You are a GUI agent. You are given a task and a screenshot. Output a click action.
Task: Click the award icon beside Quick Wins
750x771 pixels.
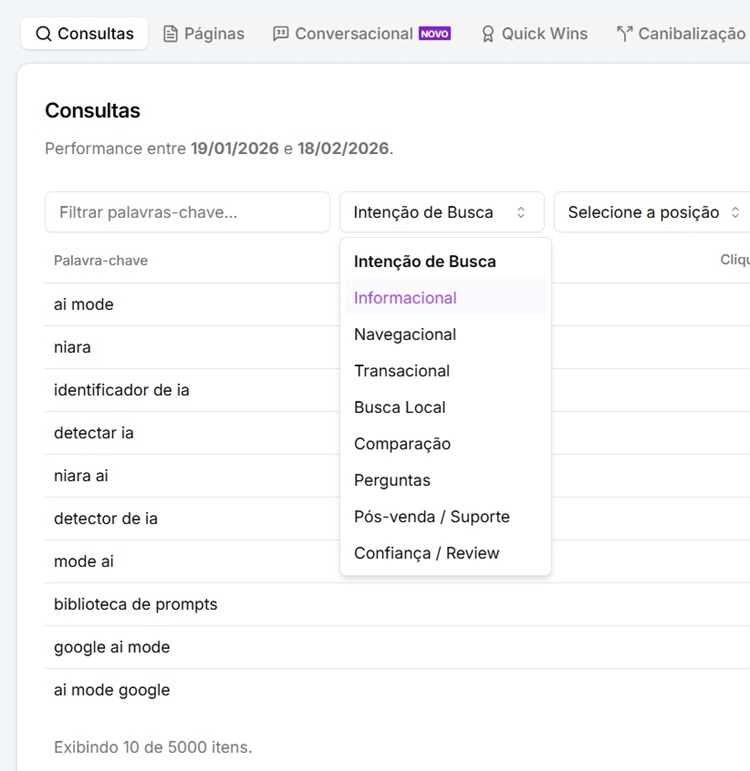(488, 34)
